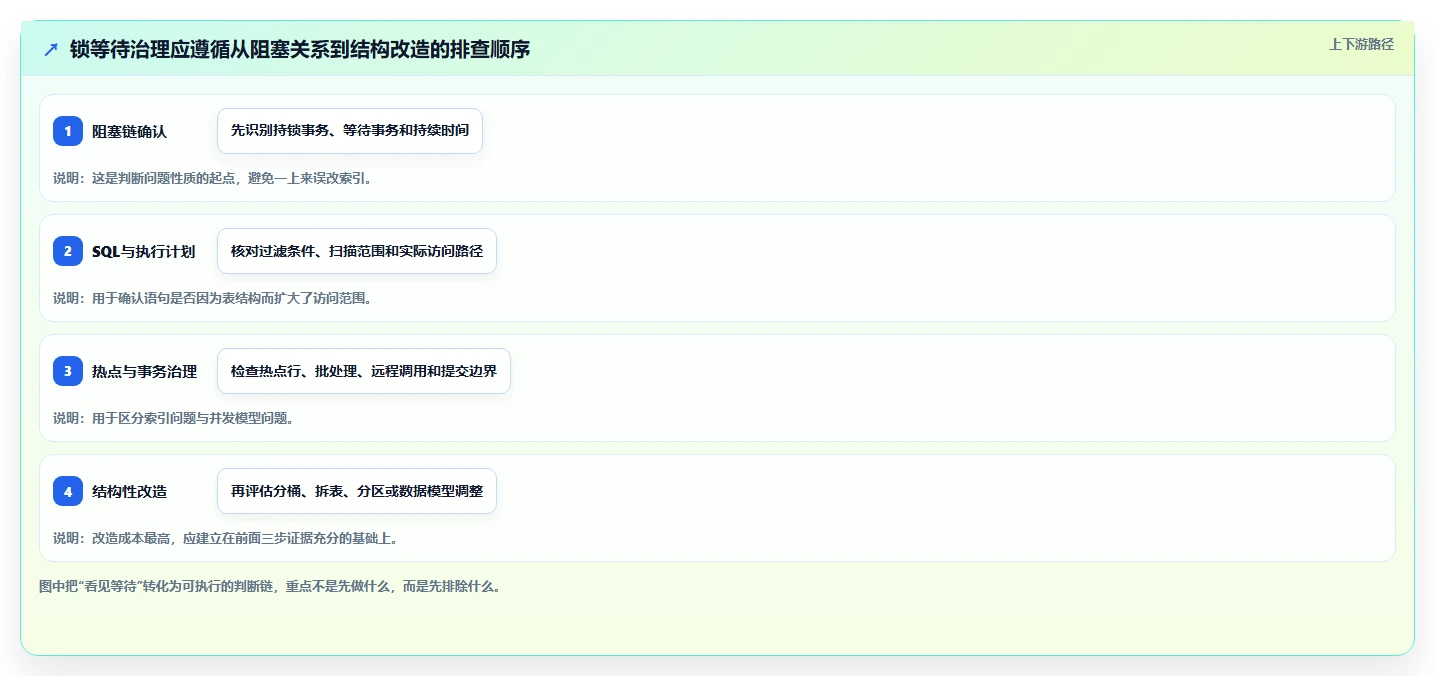
Task: Click the step 1 number badge
Action: pyautogui.click(x=68, y=131)
